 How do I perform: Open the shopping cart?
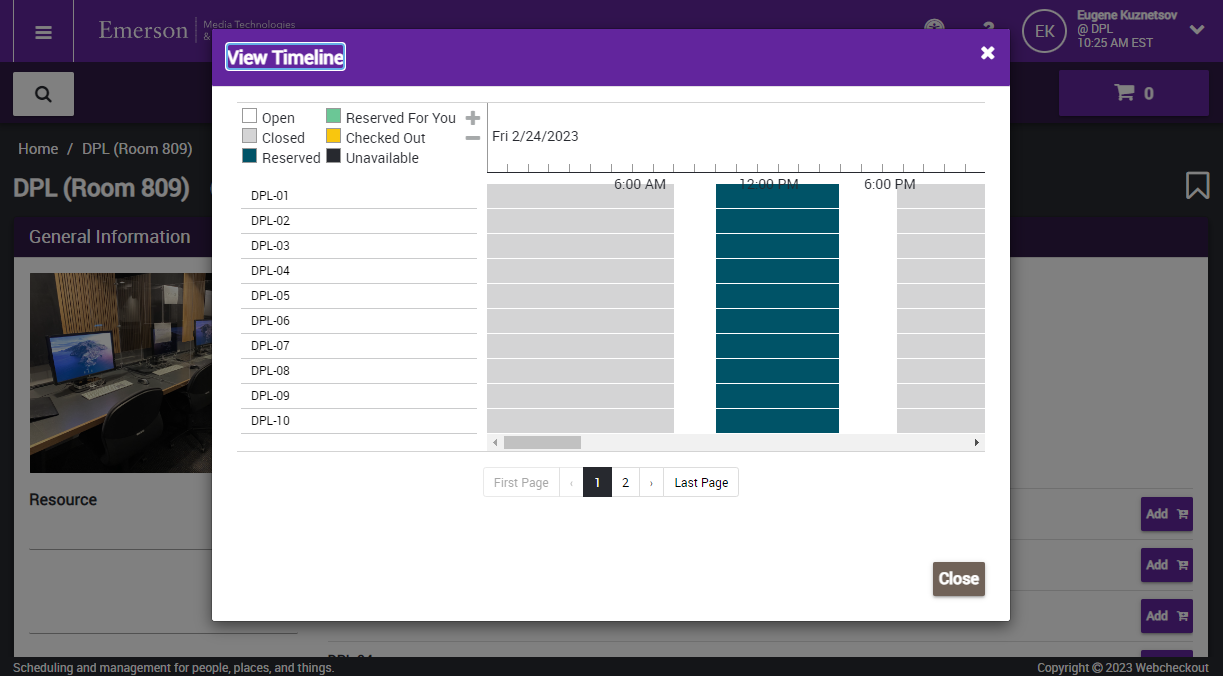point(1134,93)
